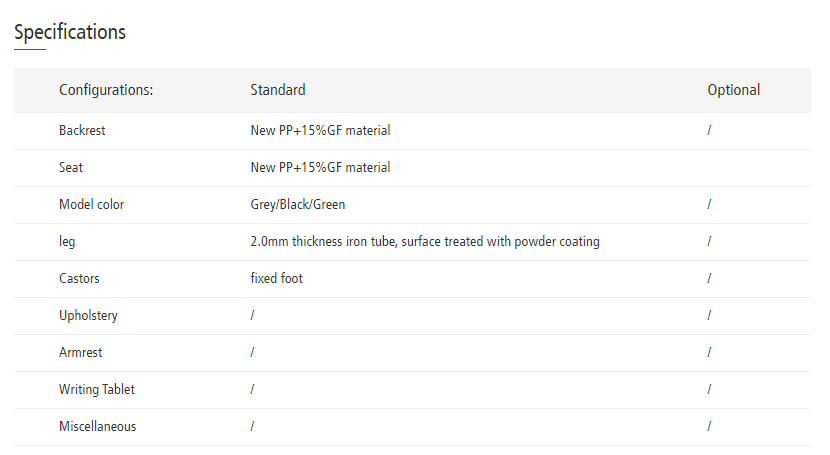Select the Configurations column header

[x=106, y=90]
